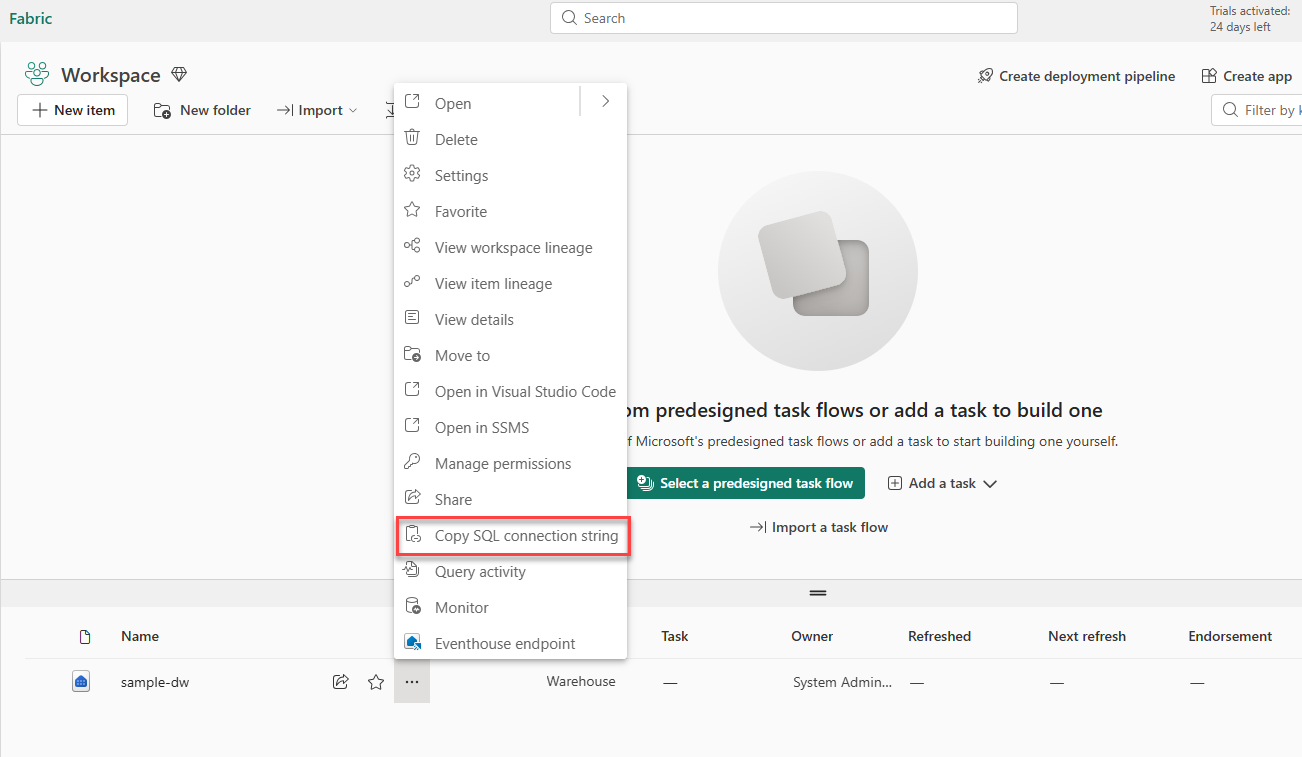Select the Warehouse type cell
The width and height of the screenshot is (1302, 757).
581,682
